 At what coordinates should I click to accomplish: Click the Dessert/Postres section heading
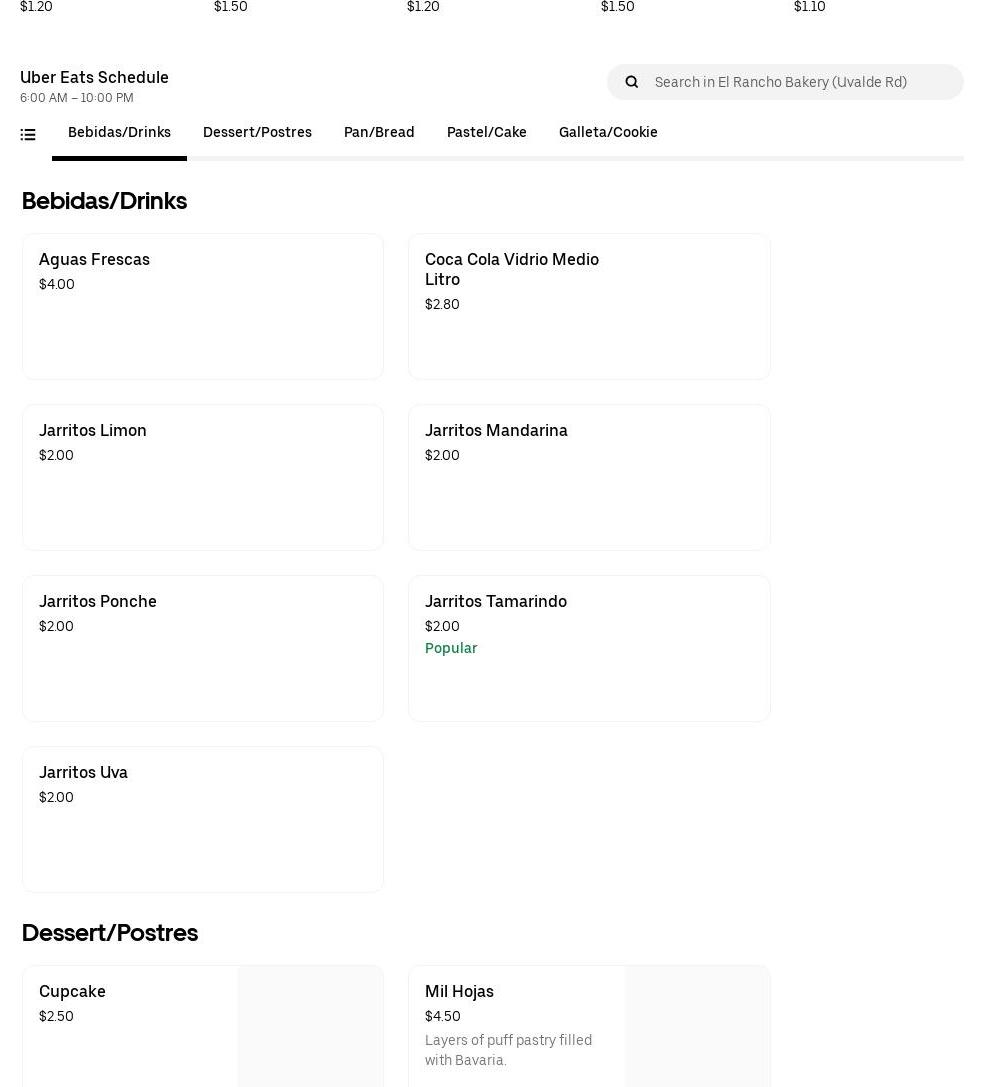coord(110,933)
